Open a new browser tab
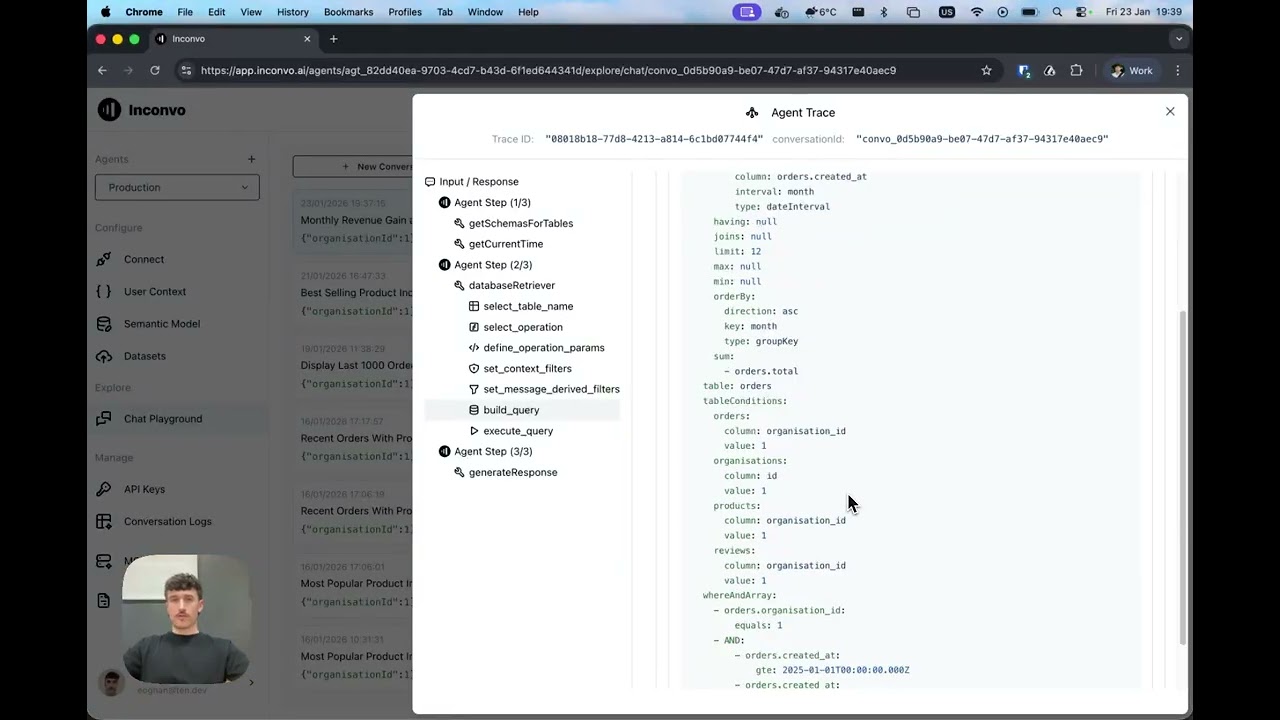The width and height of the screenshot is (1280, 720). click(x=333, y=39)
